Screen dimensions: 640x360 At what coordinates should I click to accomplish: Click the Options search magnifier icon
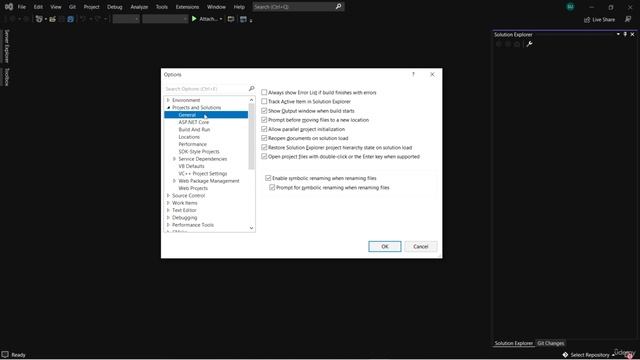(x=251, y=89)
